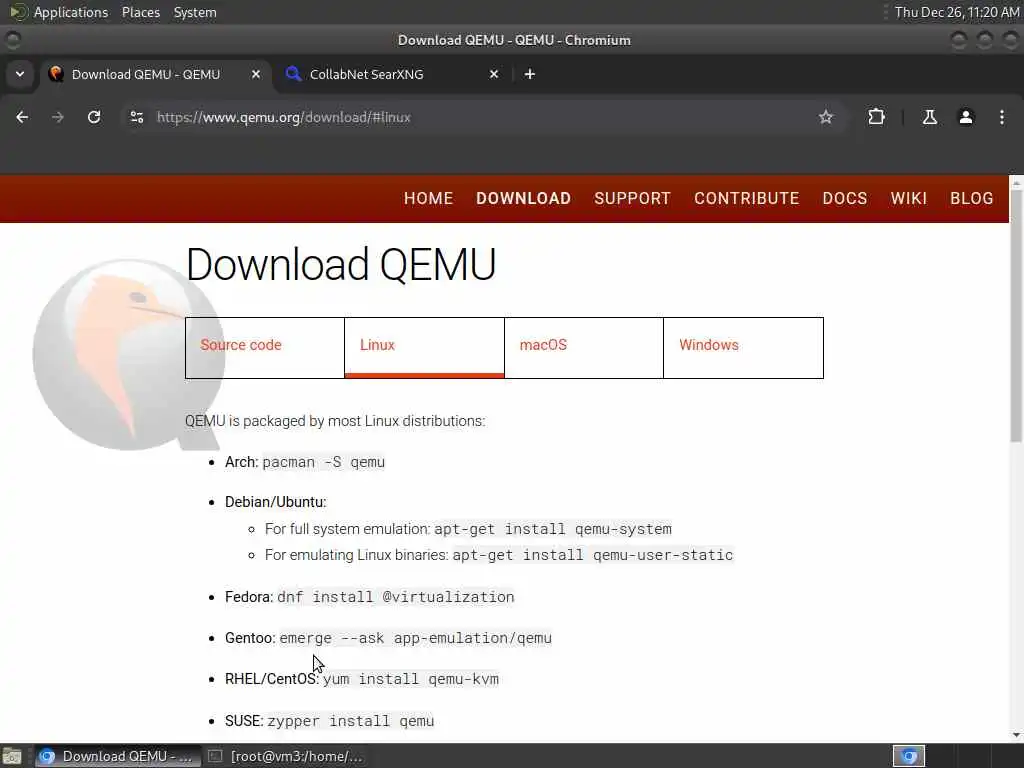Click the forward navigation arrow

pos(58,117)
